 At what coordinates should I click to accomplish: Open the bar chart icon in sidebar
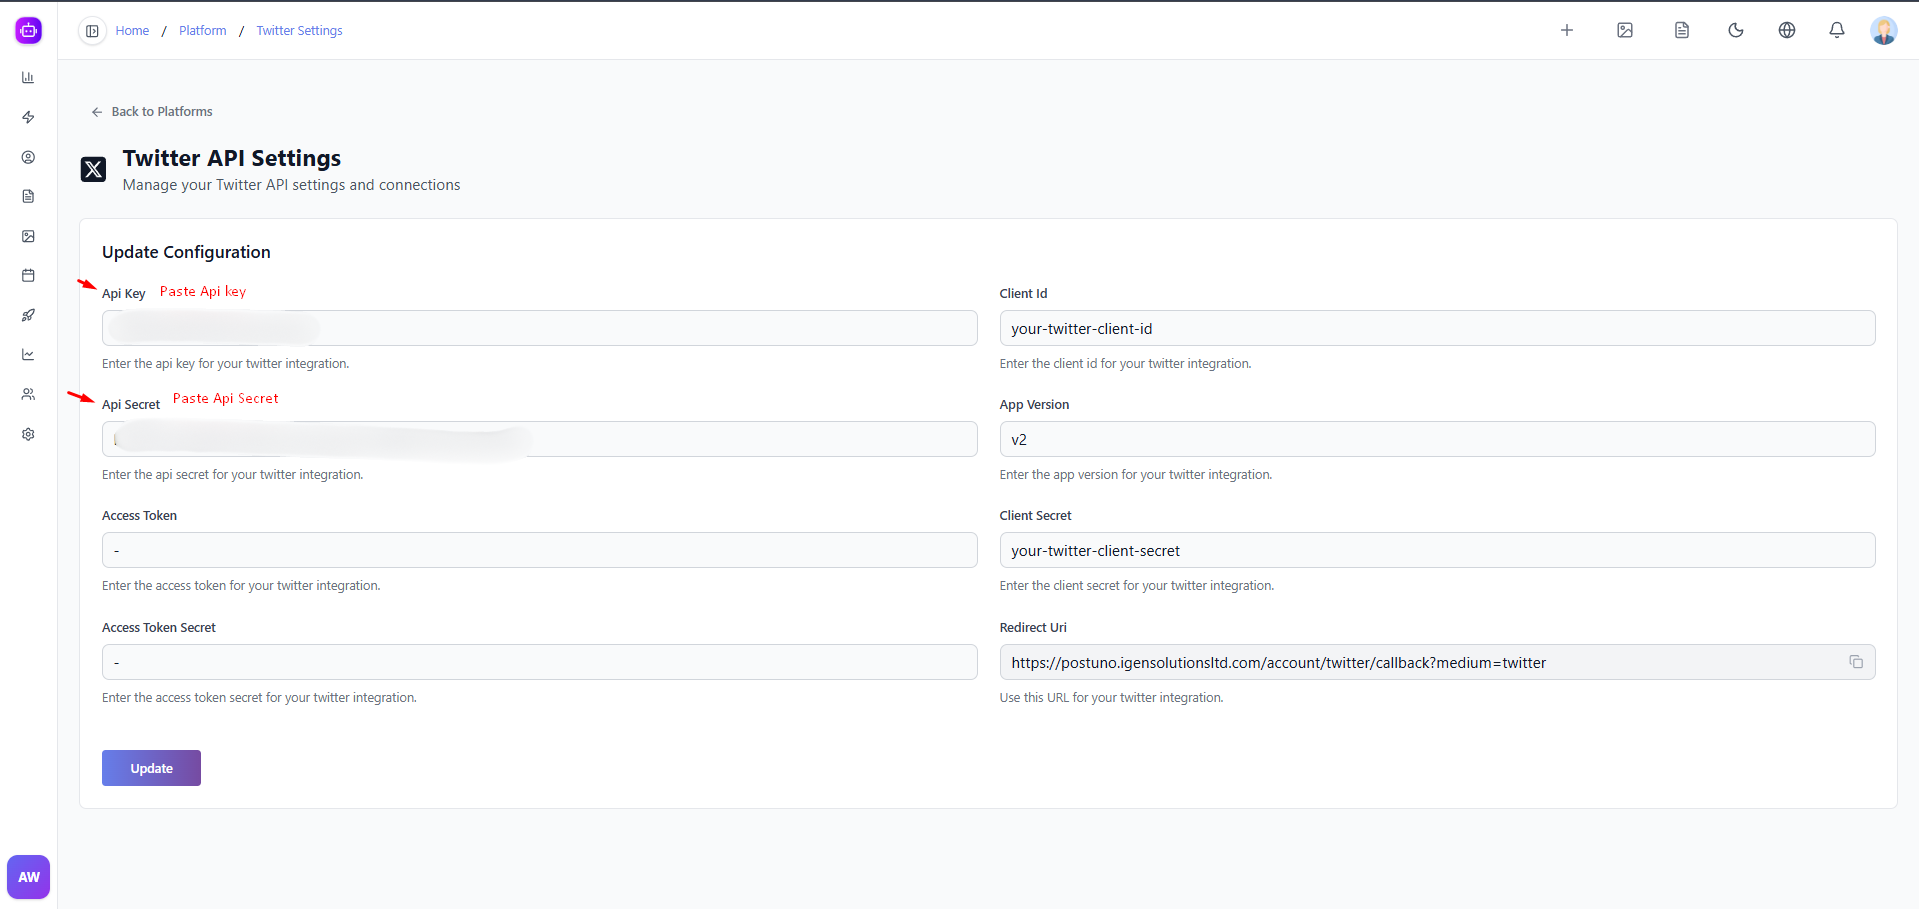pyautogui.click(x=28, y=78)
